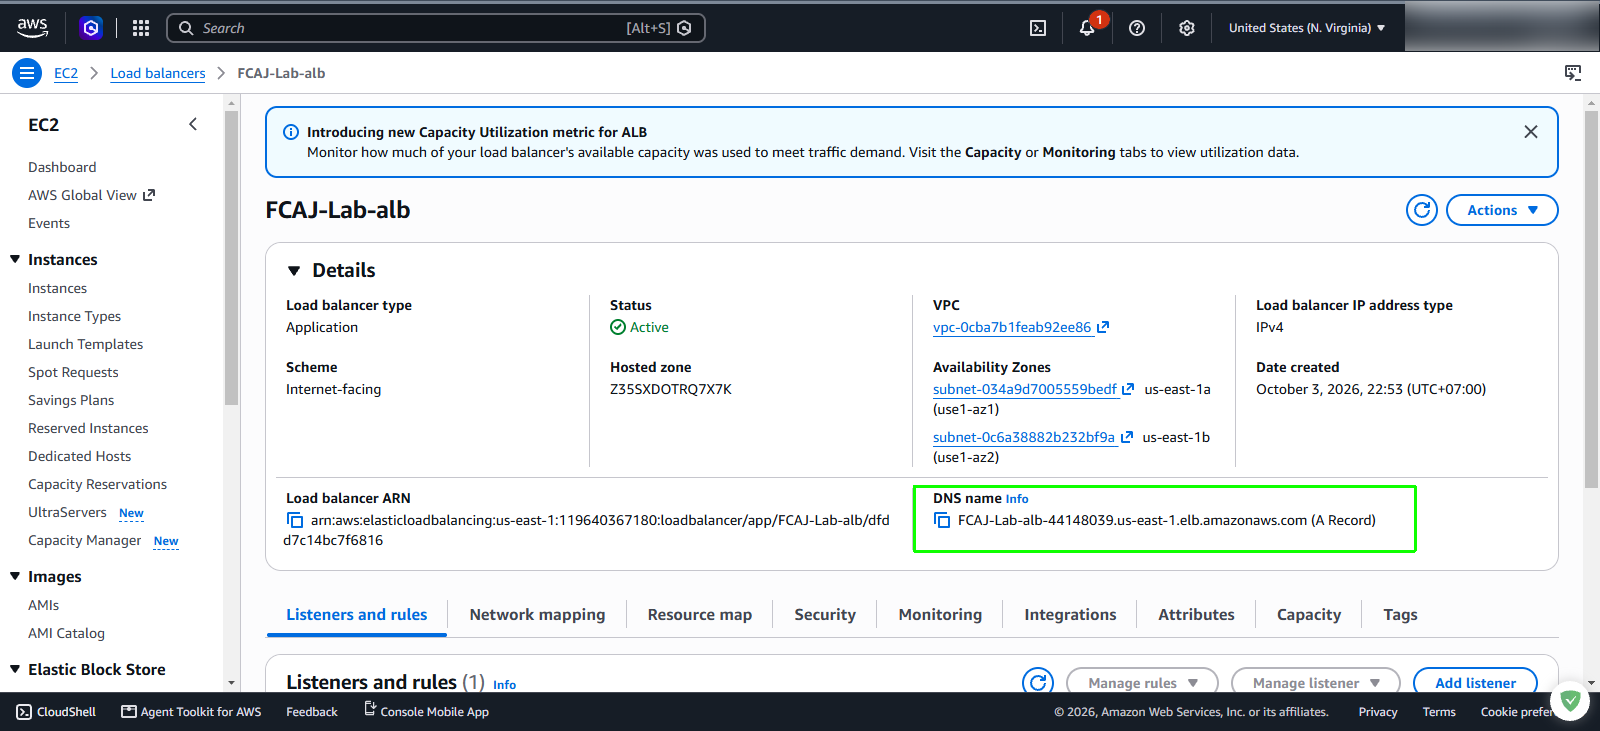Image resolution: width=1600 pixels, height=731 pixels.
Task: Open the page layout icon below region selector
Action: click(1573, 73)
